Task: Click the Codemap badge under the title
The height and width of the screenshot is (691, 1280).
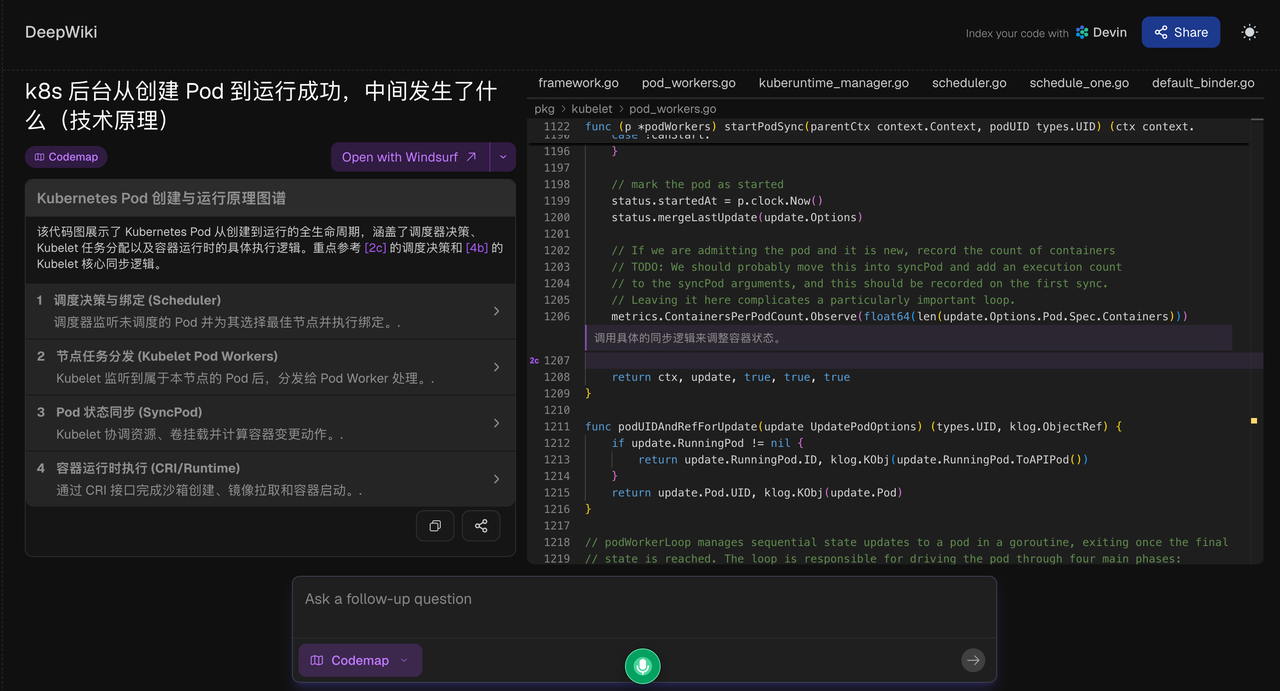Action: (x=66, y=157)
